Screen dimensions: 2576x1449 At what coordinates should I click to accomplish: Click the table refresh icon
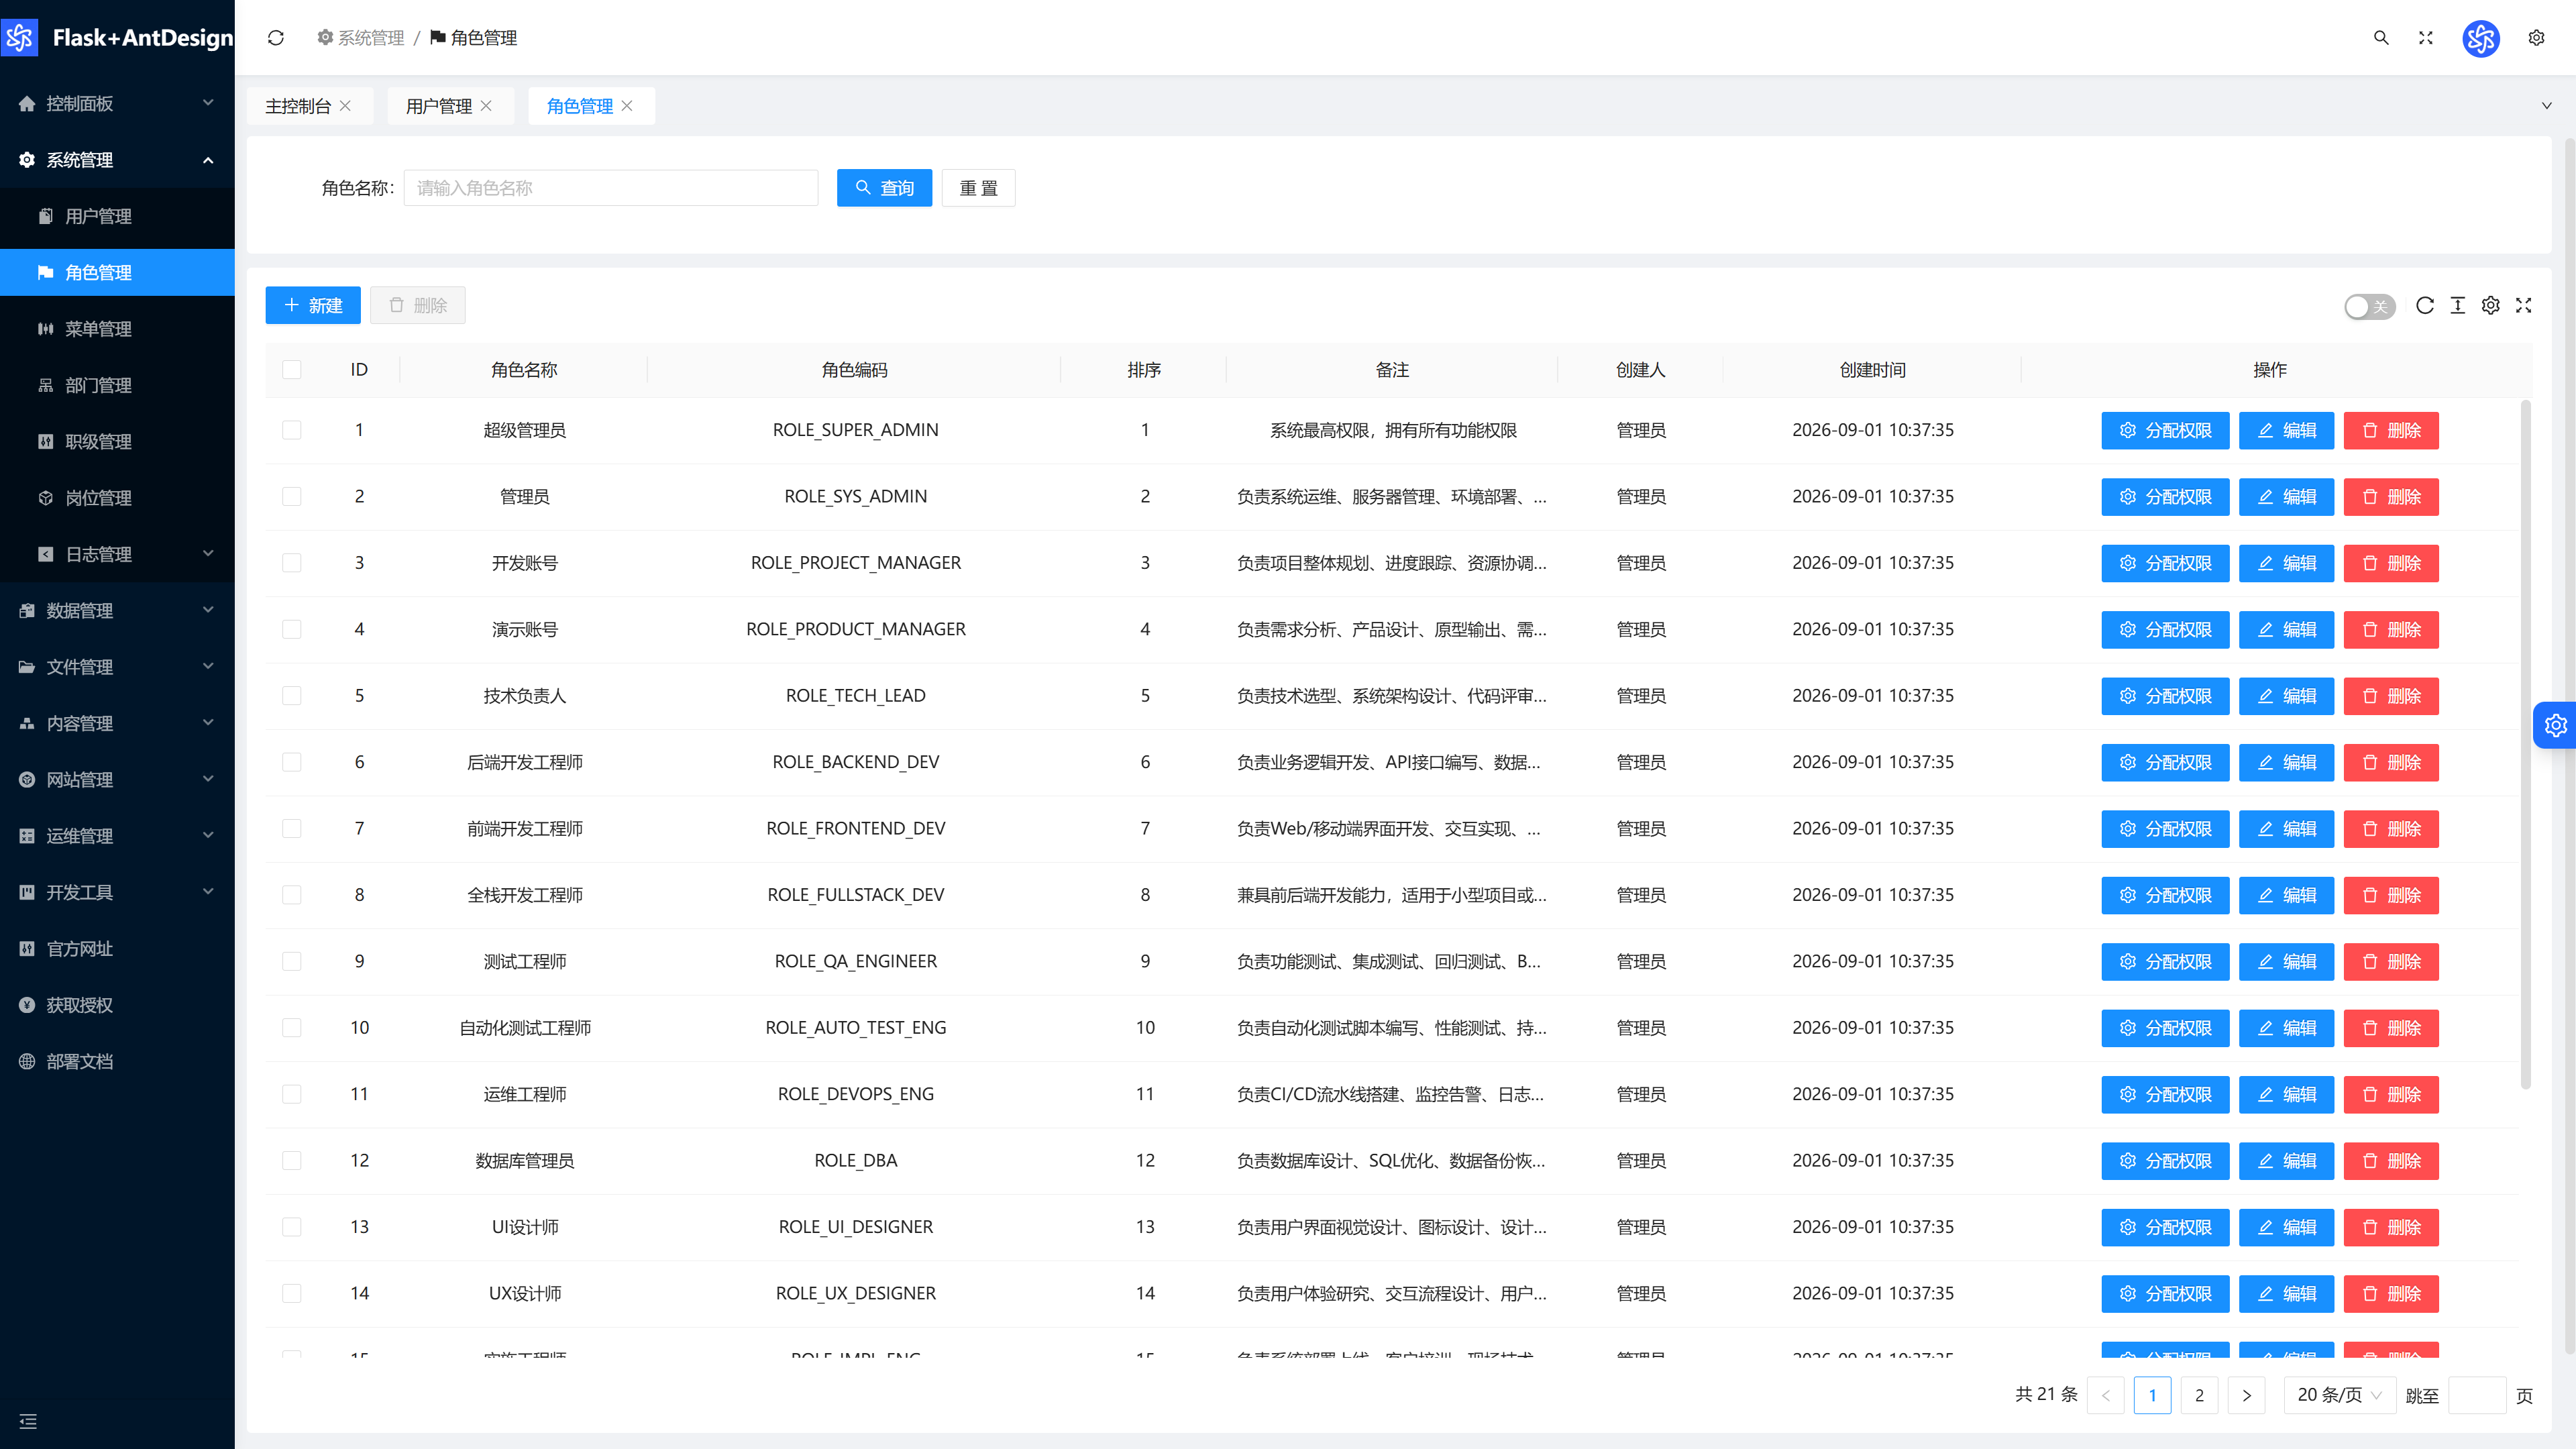(x=2424, y=306)
